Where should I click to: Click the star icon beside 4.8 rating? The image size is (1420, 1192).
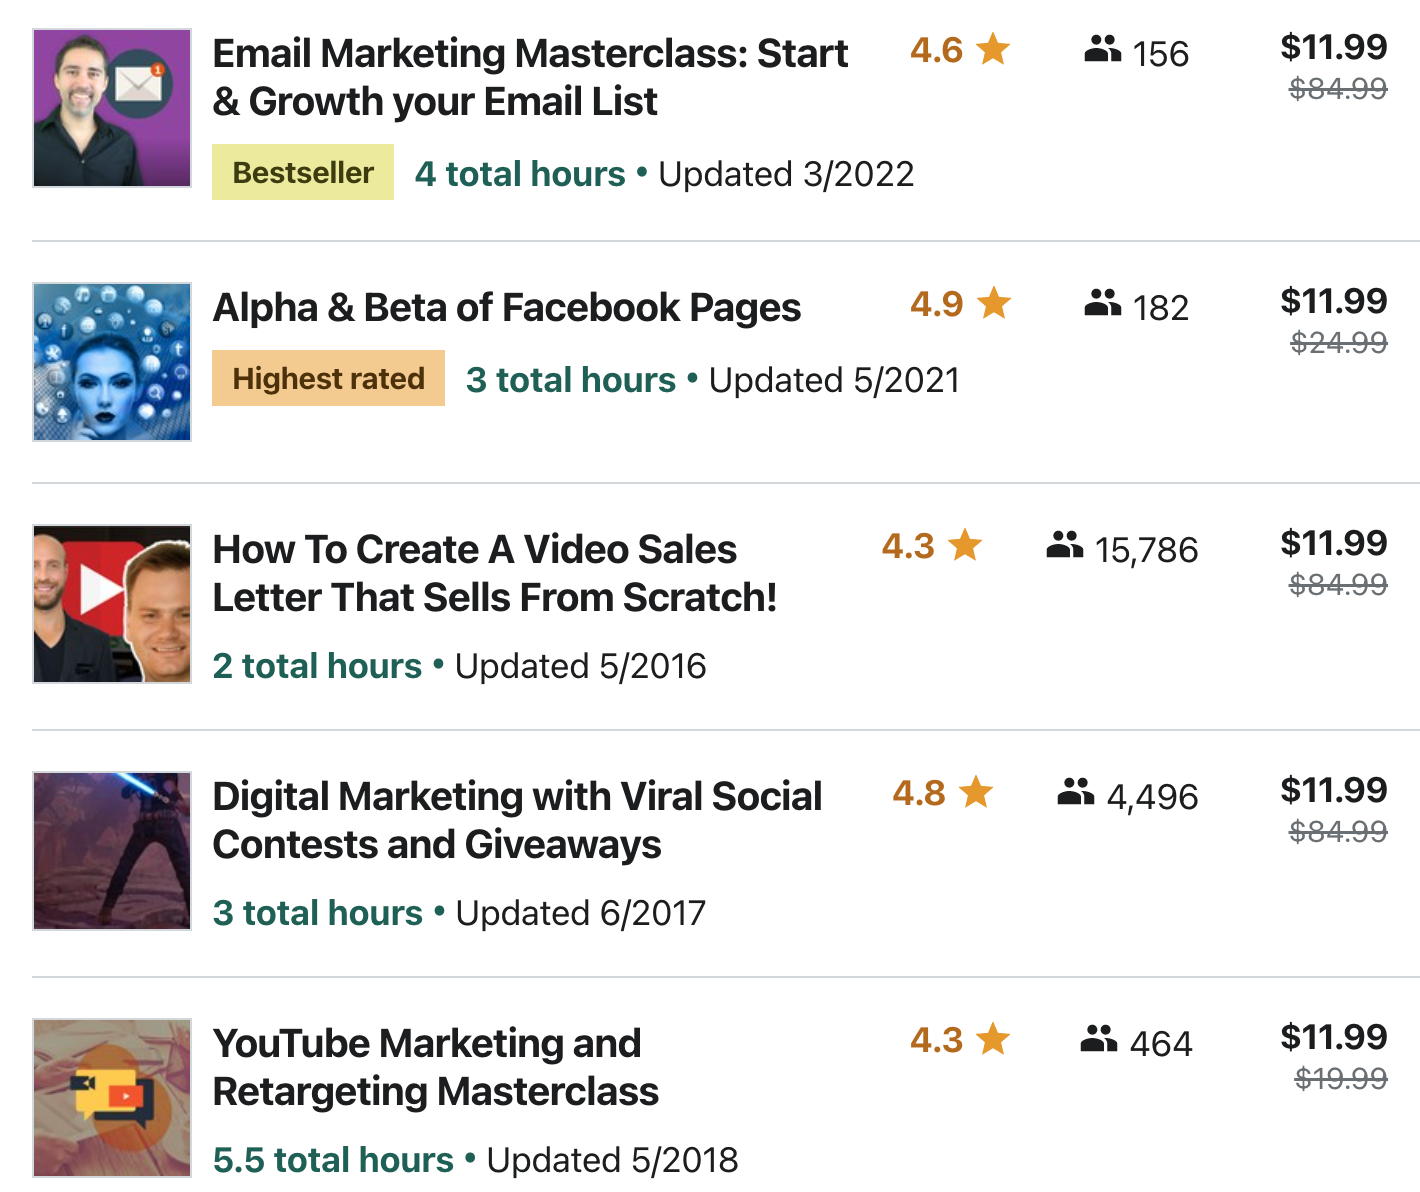(975, 792)
